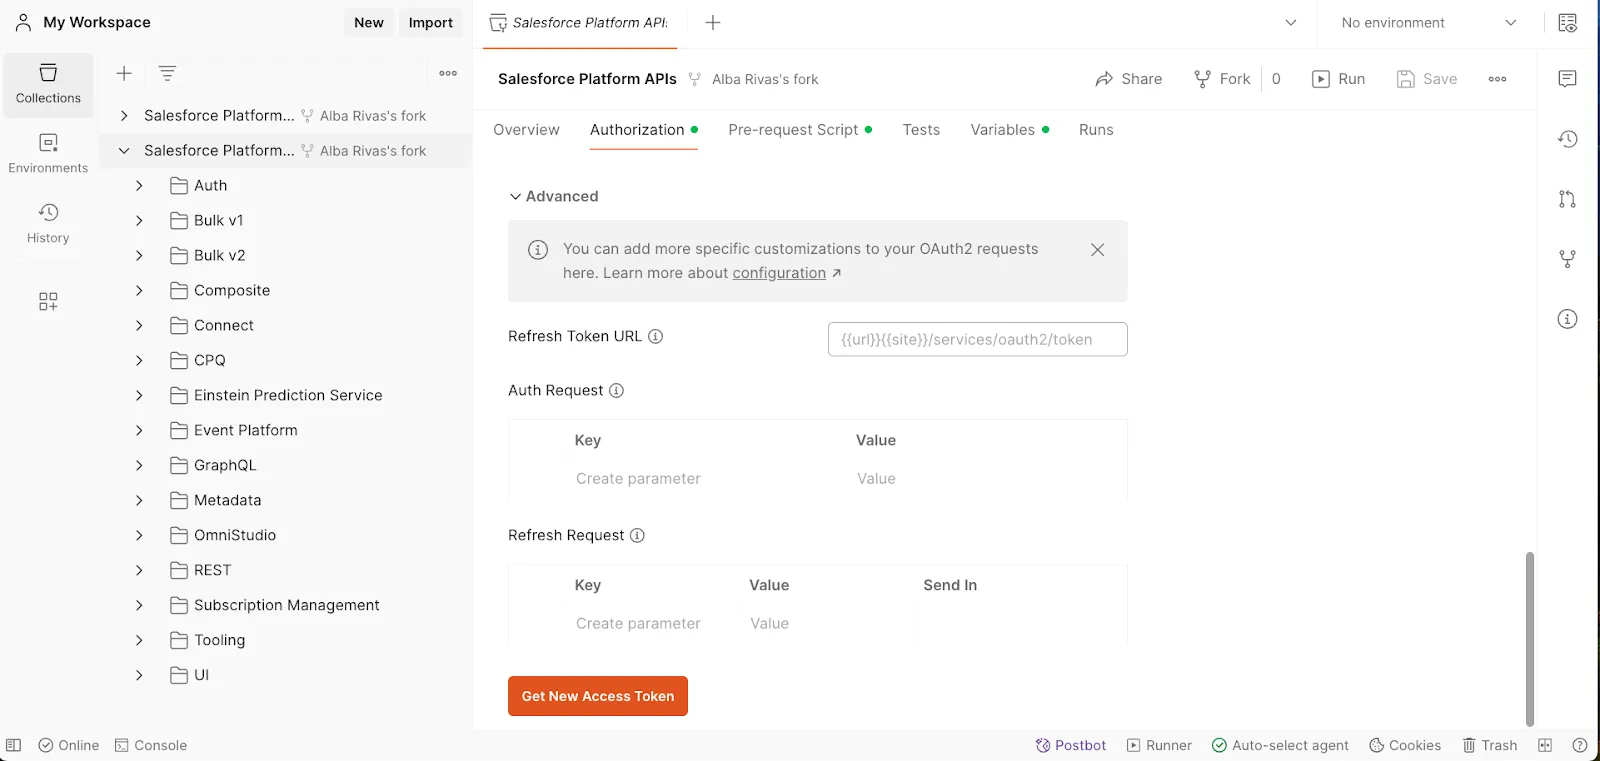This screenshot has height=761, width=1600.
Task: Click the vertical scrollbar in the Authorization pane
Action: [x=1529, y=638]
